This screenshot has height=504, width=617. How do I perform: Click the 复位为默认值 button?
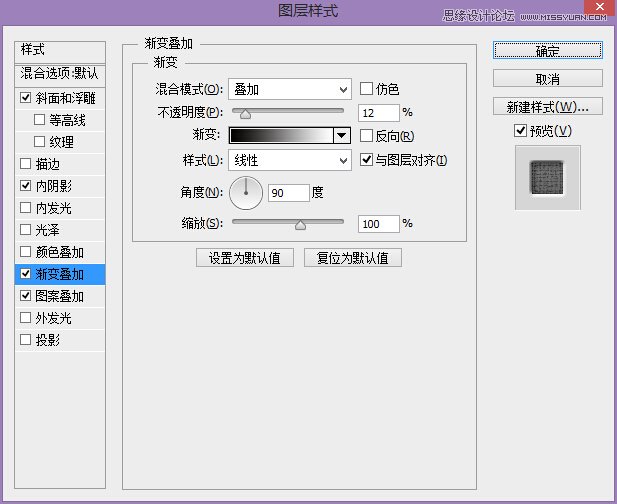click(x=353, y=258)
